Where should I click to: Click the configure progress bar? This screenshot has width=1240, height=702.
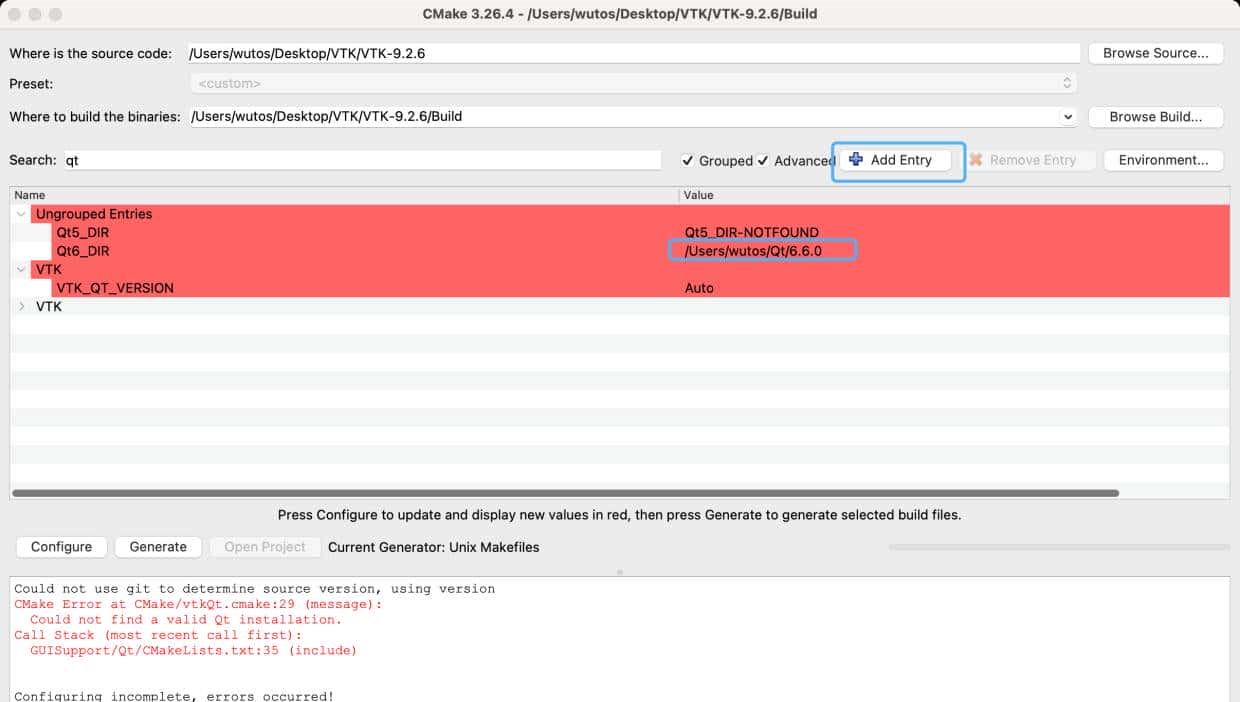coord(1059,547)
